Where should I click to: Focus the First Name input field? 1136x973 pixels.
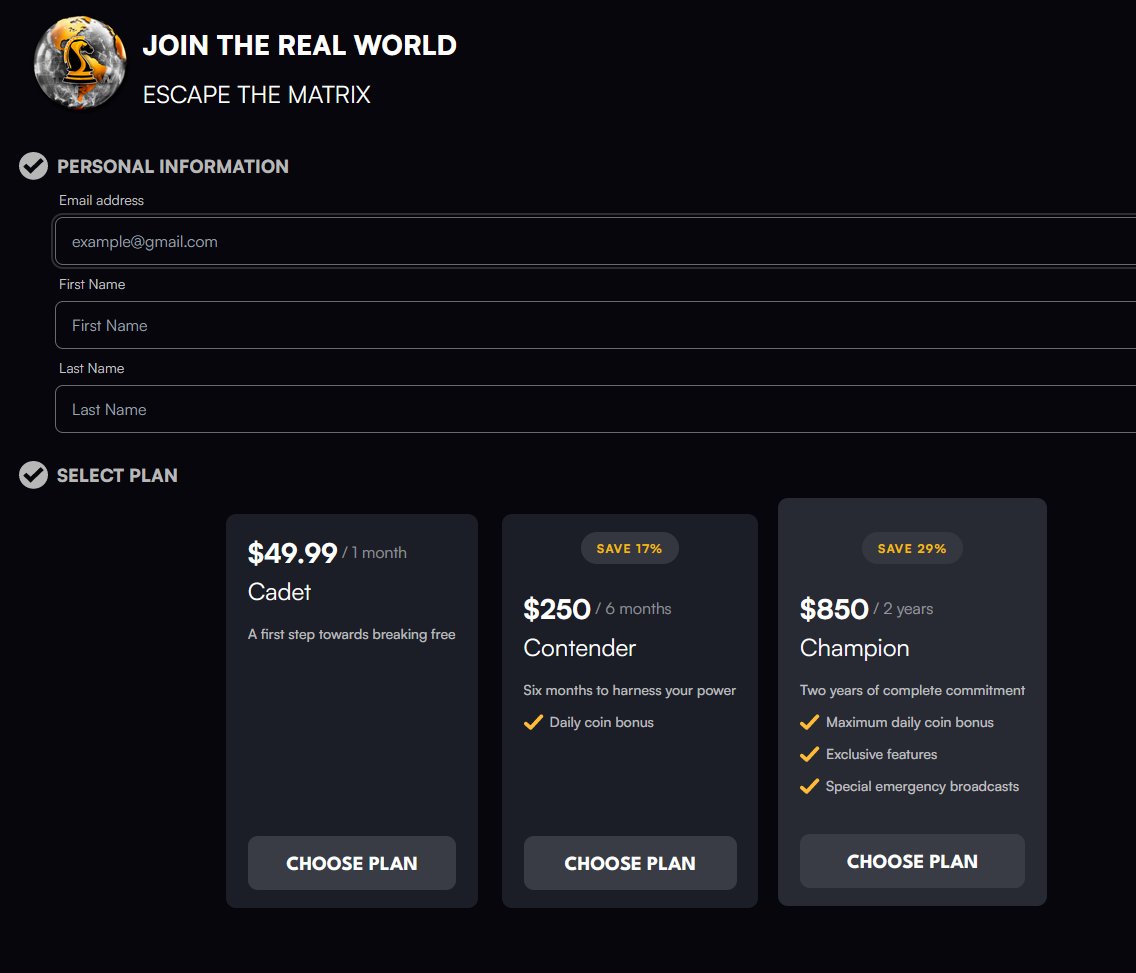click(x=596, y=325)
